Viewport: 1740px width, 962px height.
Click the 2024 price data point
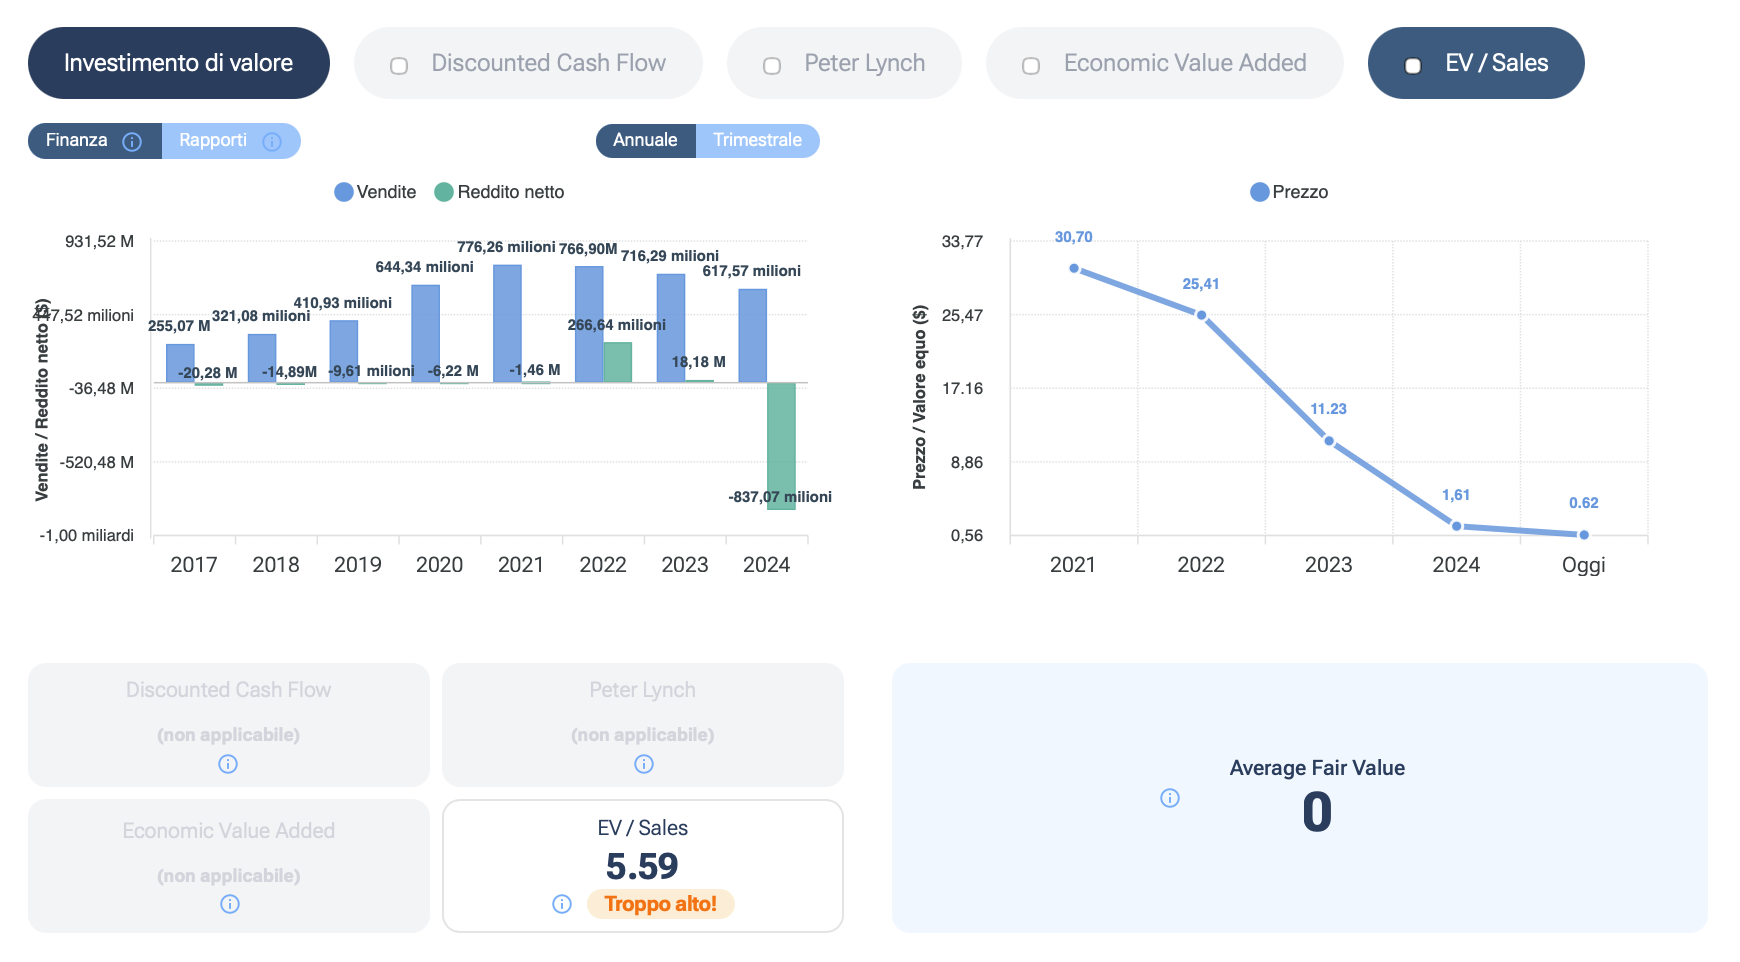pos(1456,525)
